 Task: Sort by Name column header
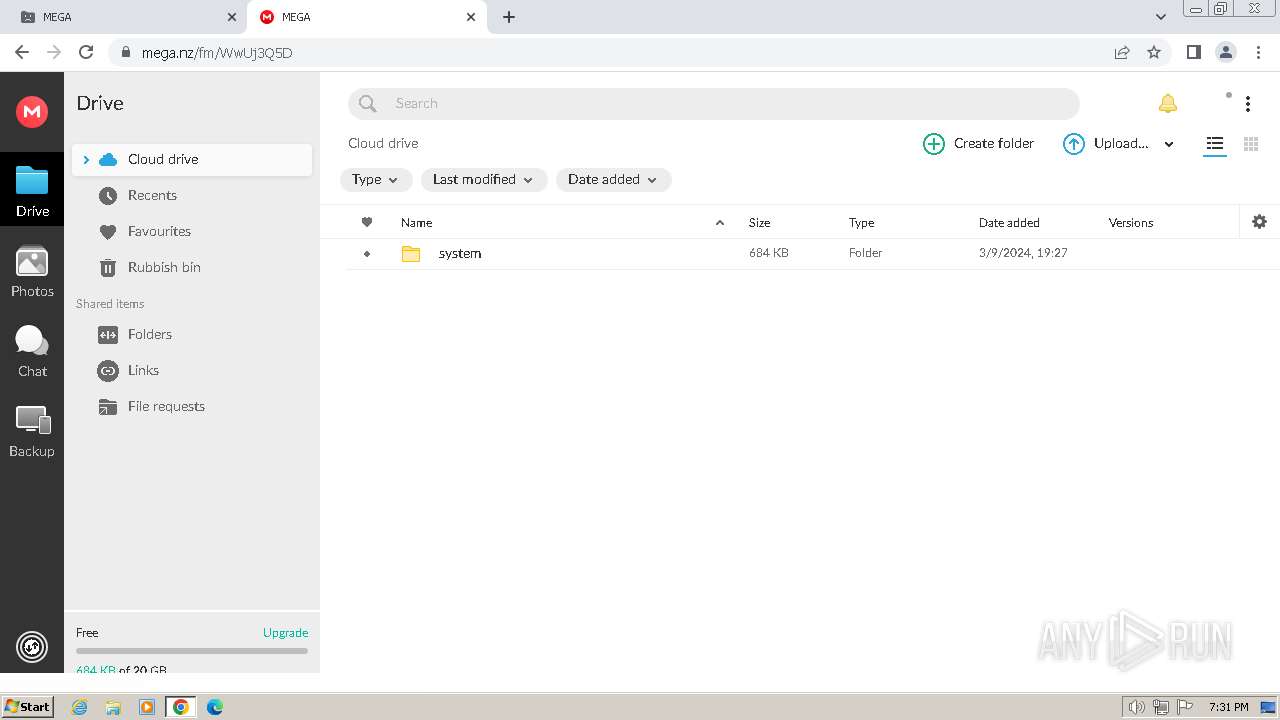tap(416, 223)
